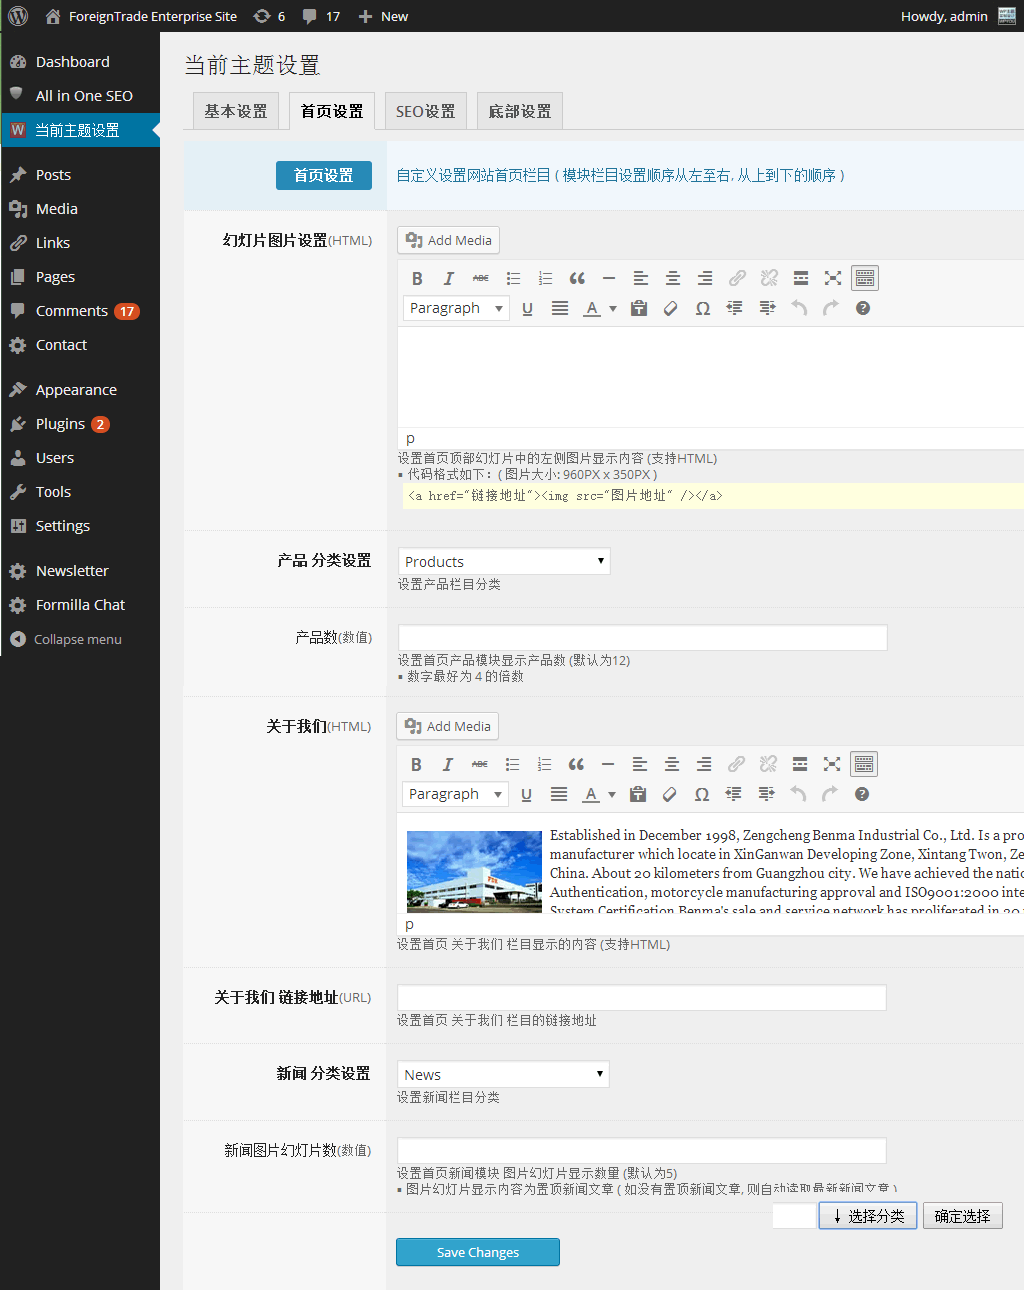
Task: Click blue 首页设置 heading button
Action: pyautogui.click(x=324, y=175)
